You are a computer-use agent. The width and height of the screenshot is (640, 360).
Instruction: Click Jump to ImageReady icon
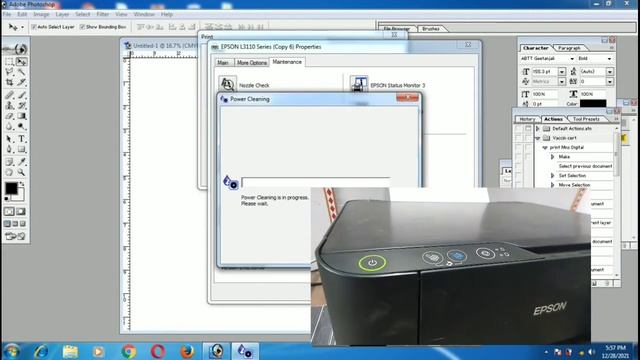pos(15,236)
